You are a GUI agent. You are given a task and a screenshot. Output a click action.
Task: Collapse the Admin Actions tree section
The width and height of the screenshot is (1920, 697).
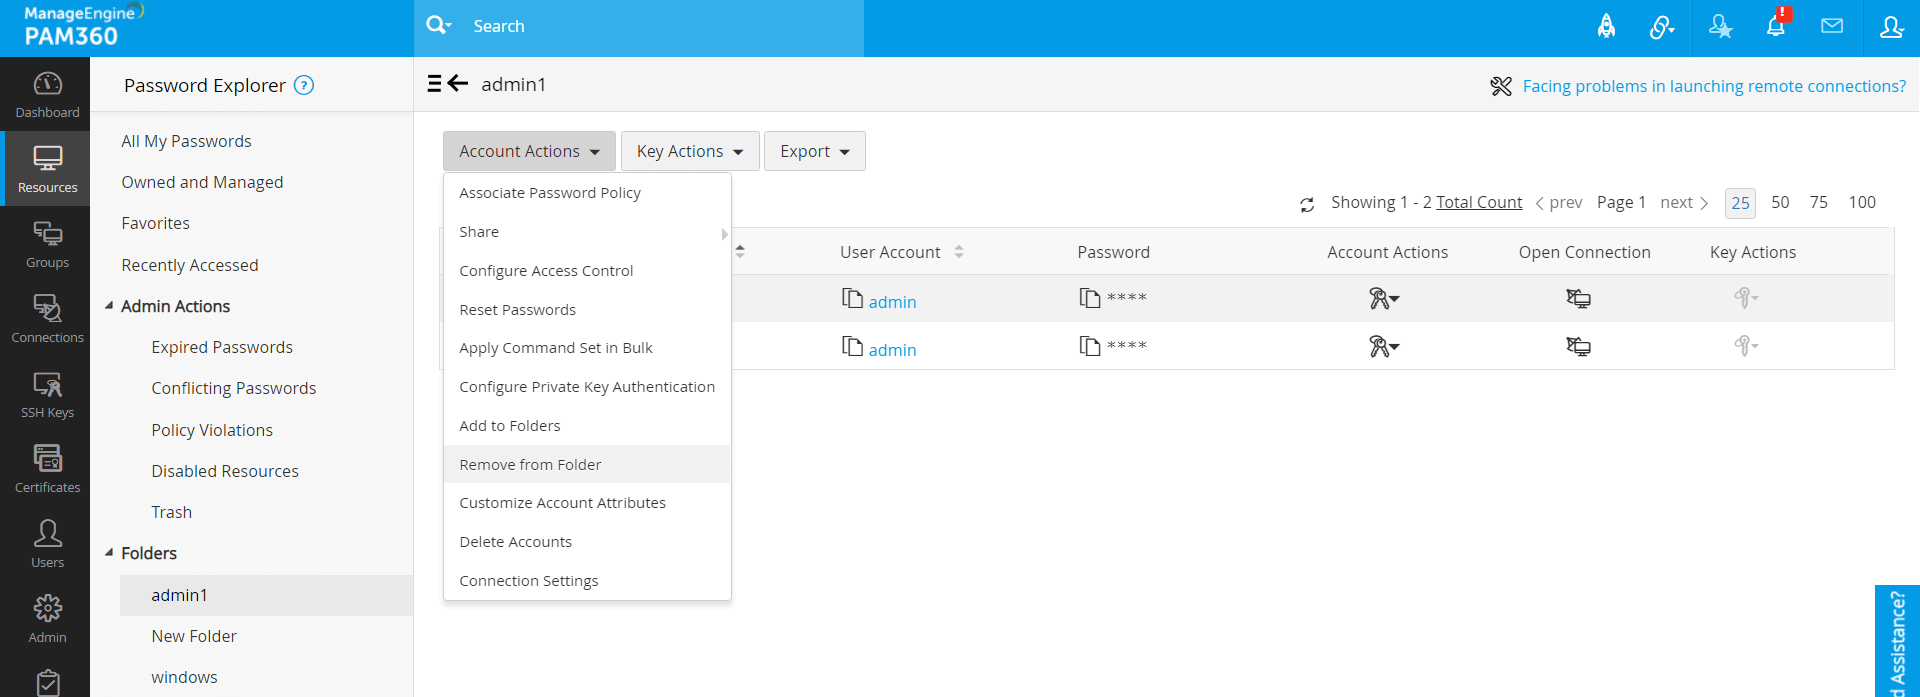pos(109,306)
